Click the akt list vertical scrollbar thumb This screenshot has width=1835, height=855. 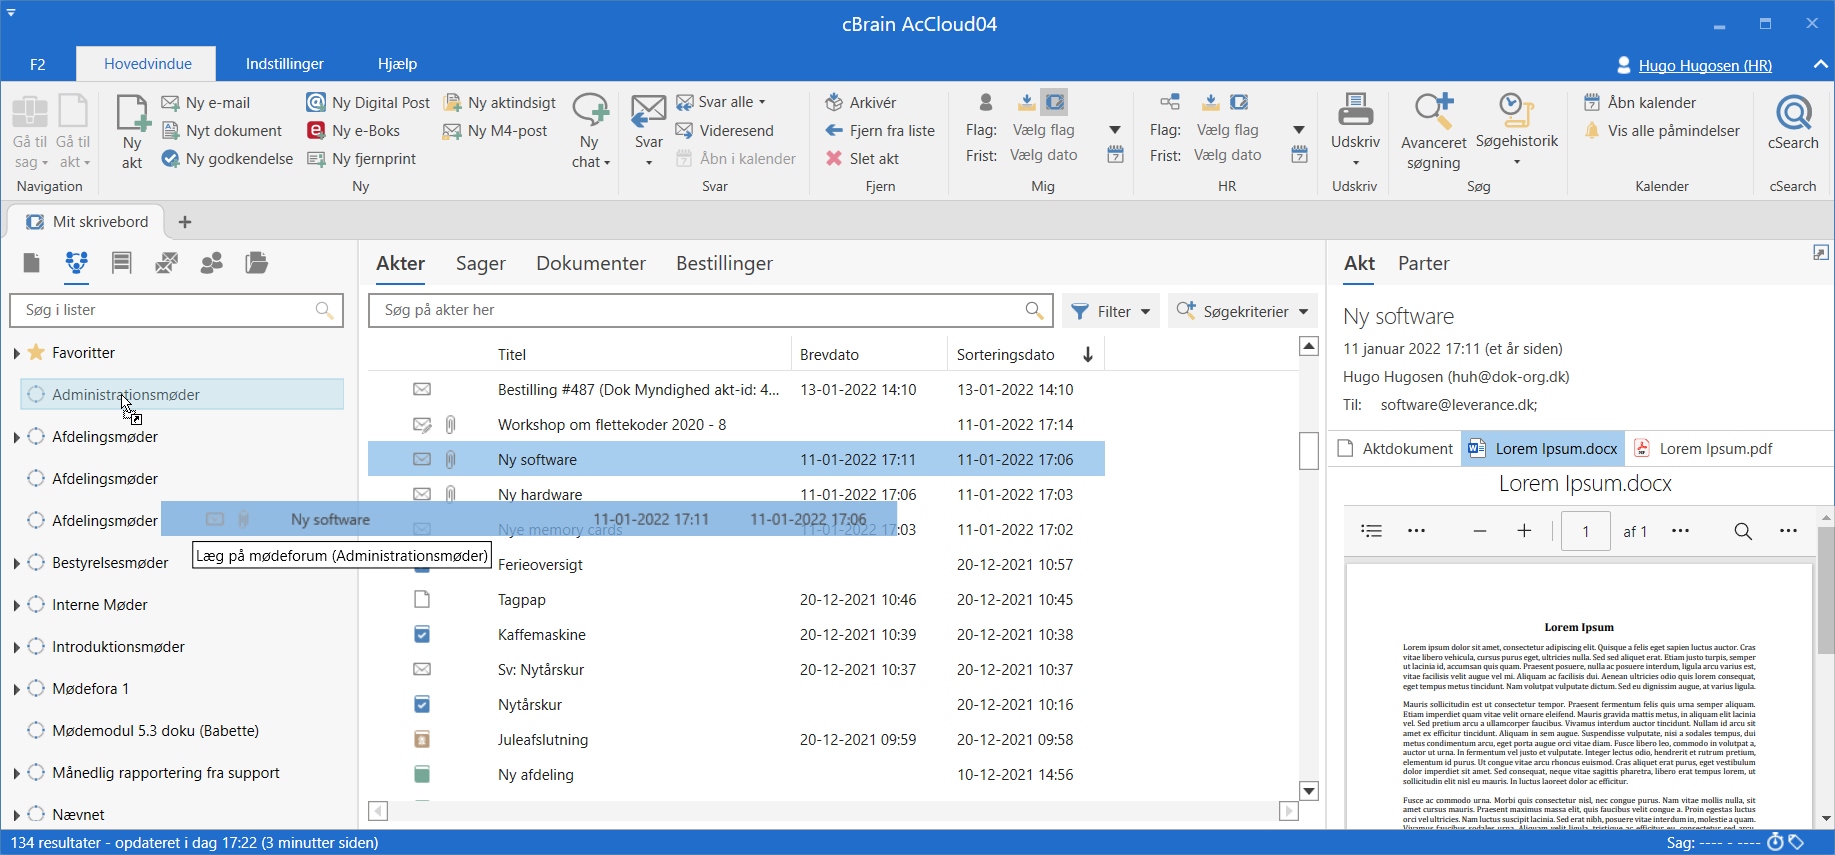(x=1308, y=450)
